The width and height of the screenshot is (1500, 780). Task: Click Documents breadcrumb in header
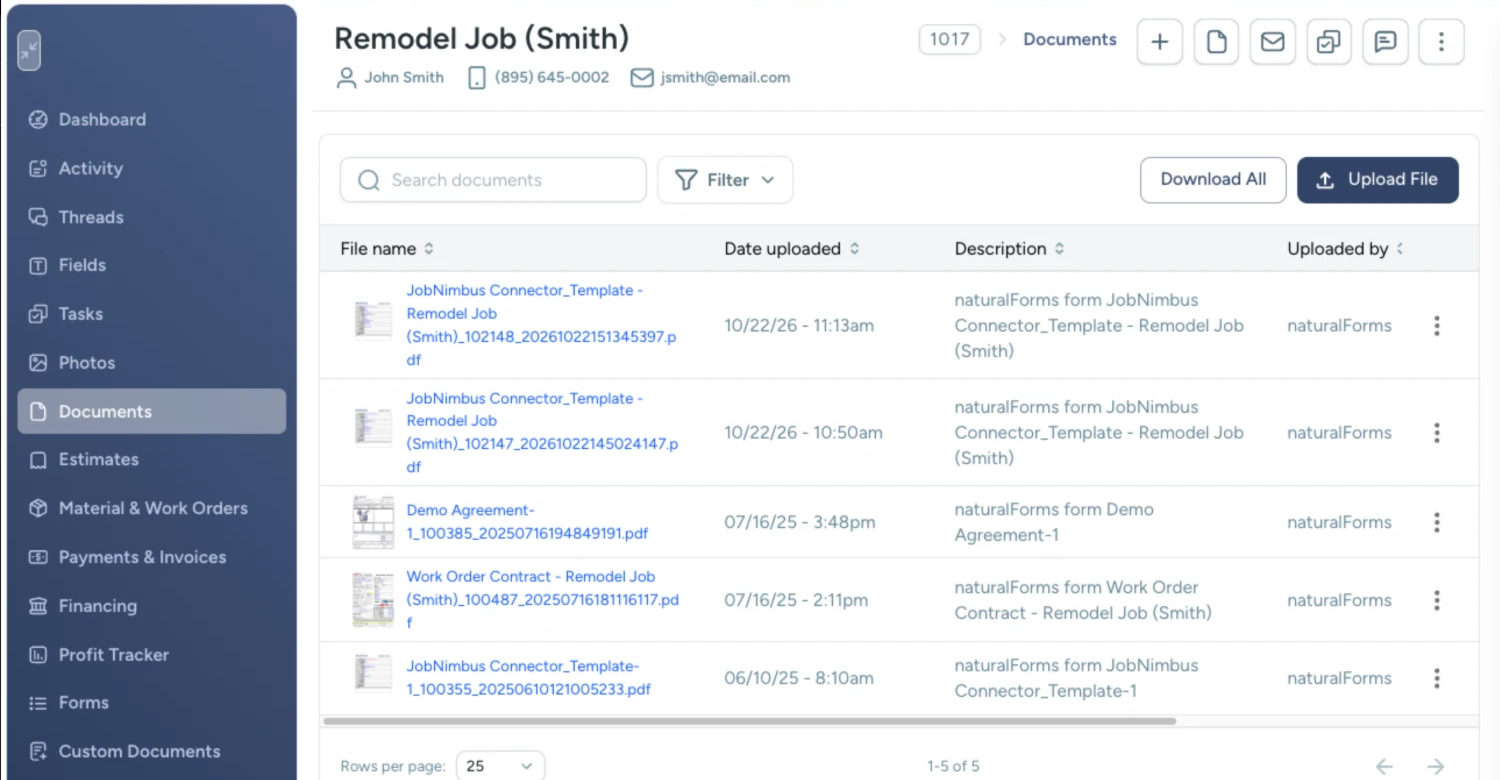1070,40
